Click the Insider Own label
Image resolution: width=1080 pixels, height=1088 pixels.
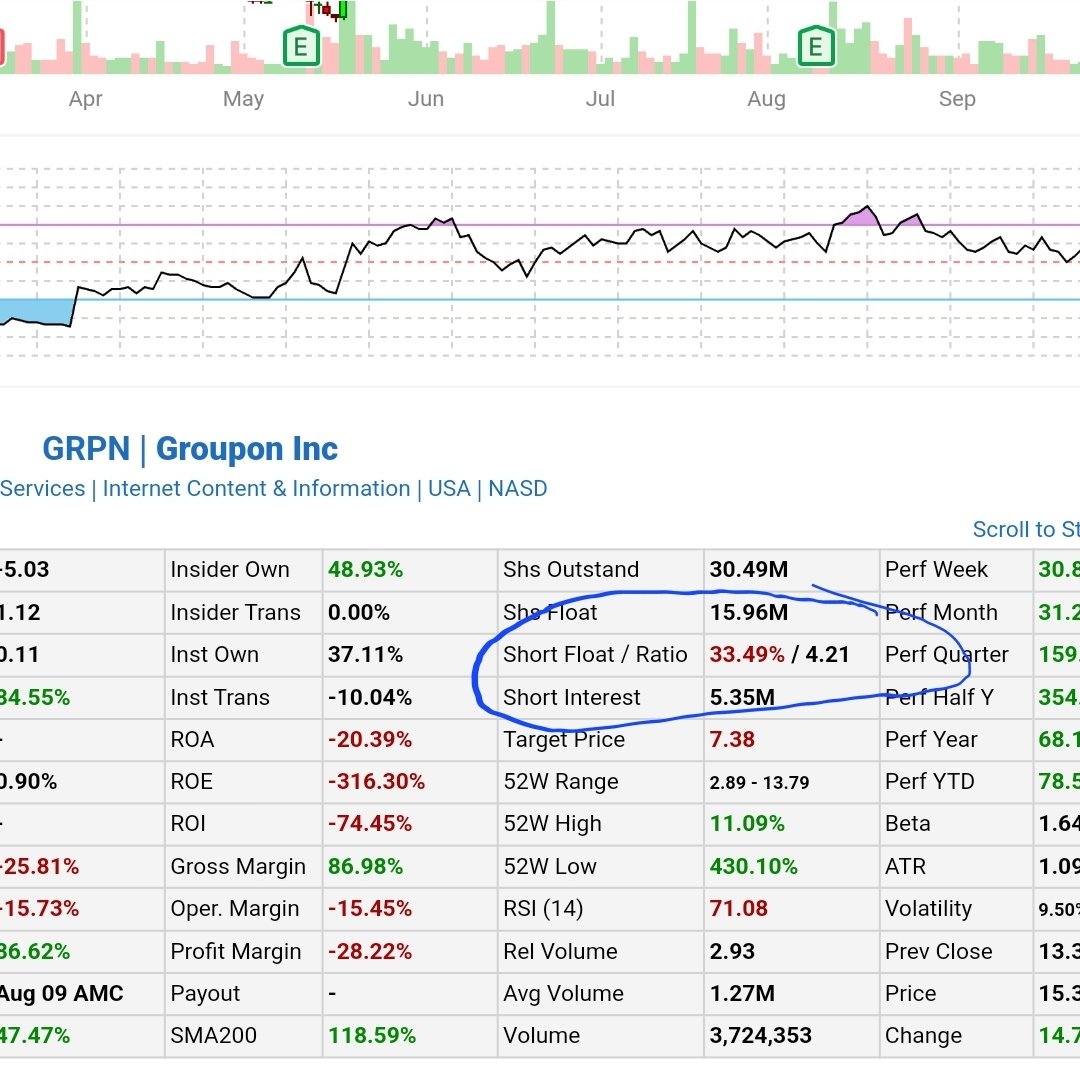[230, 570]
